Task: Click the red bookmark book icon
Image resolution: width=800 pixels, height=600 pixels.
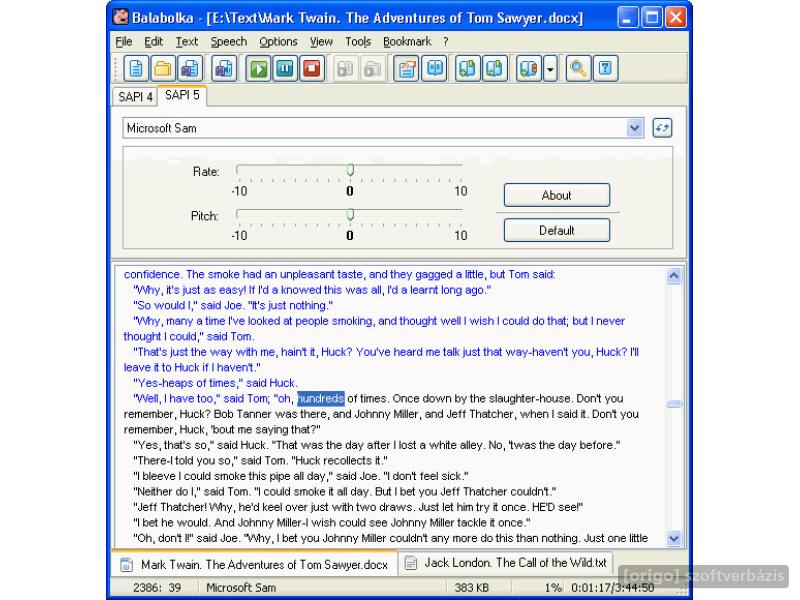Action: pyautogui.click(x=529, y=68)
